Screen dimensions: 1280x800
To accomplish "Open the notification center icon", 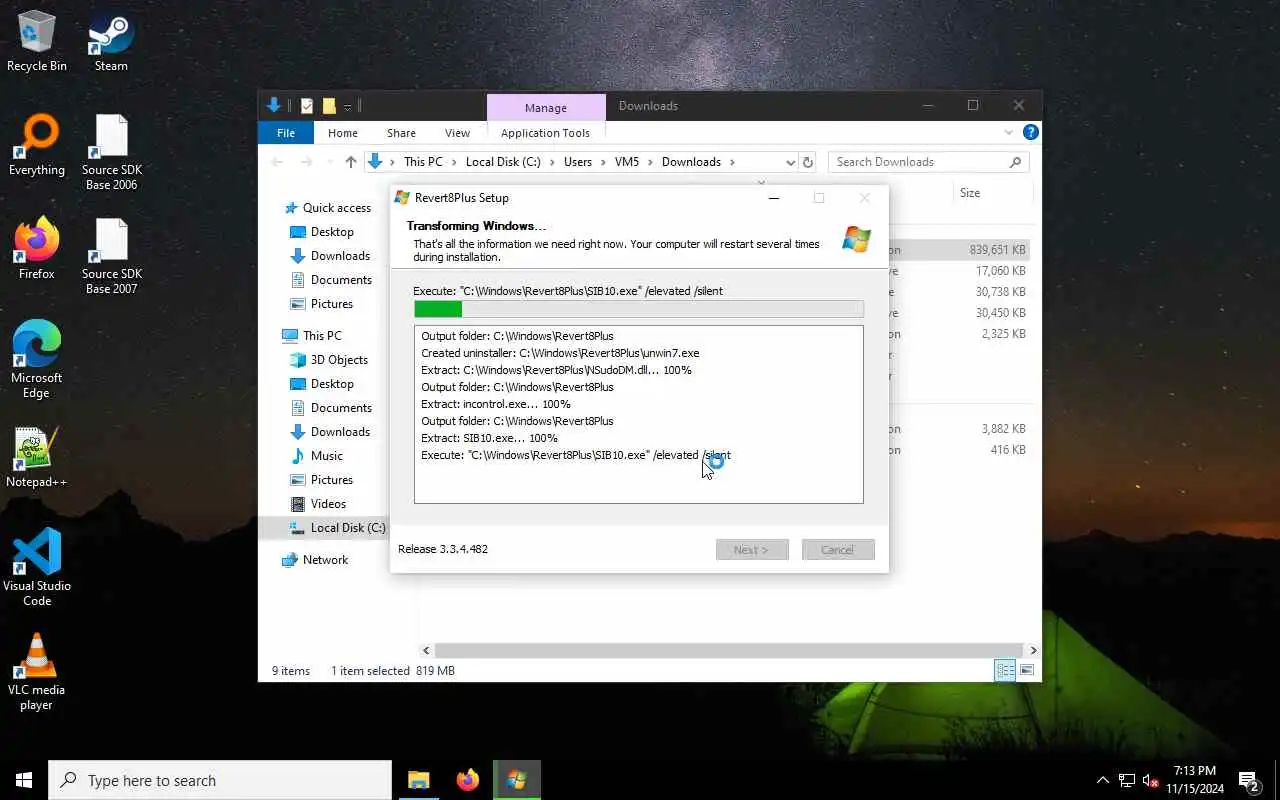I will [1249, 780].
